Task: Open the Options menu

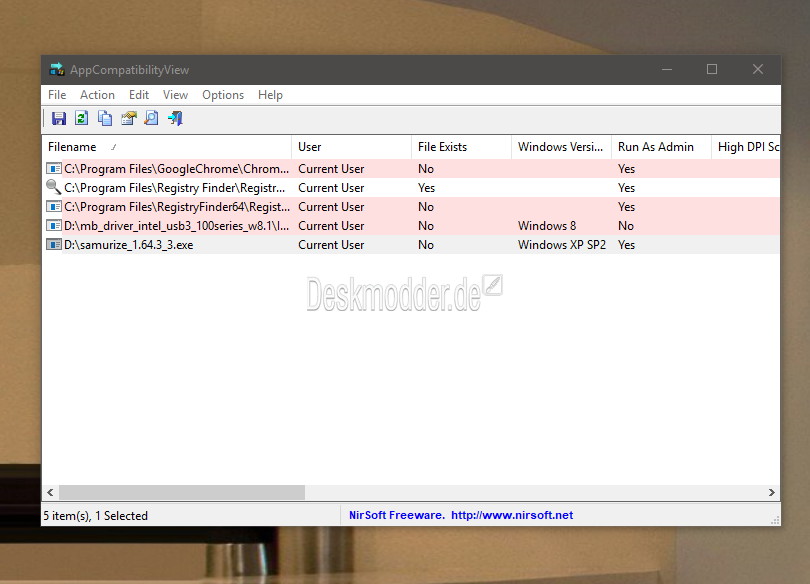Action: tap(223, 95)
